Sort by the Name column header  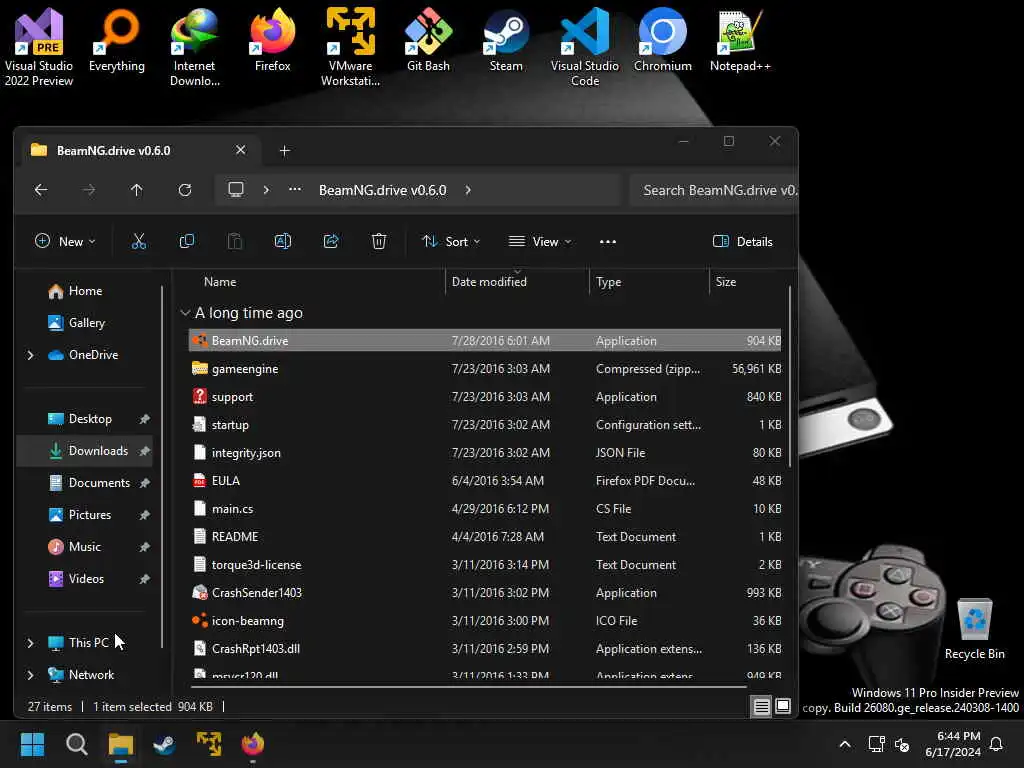(220, 282)
